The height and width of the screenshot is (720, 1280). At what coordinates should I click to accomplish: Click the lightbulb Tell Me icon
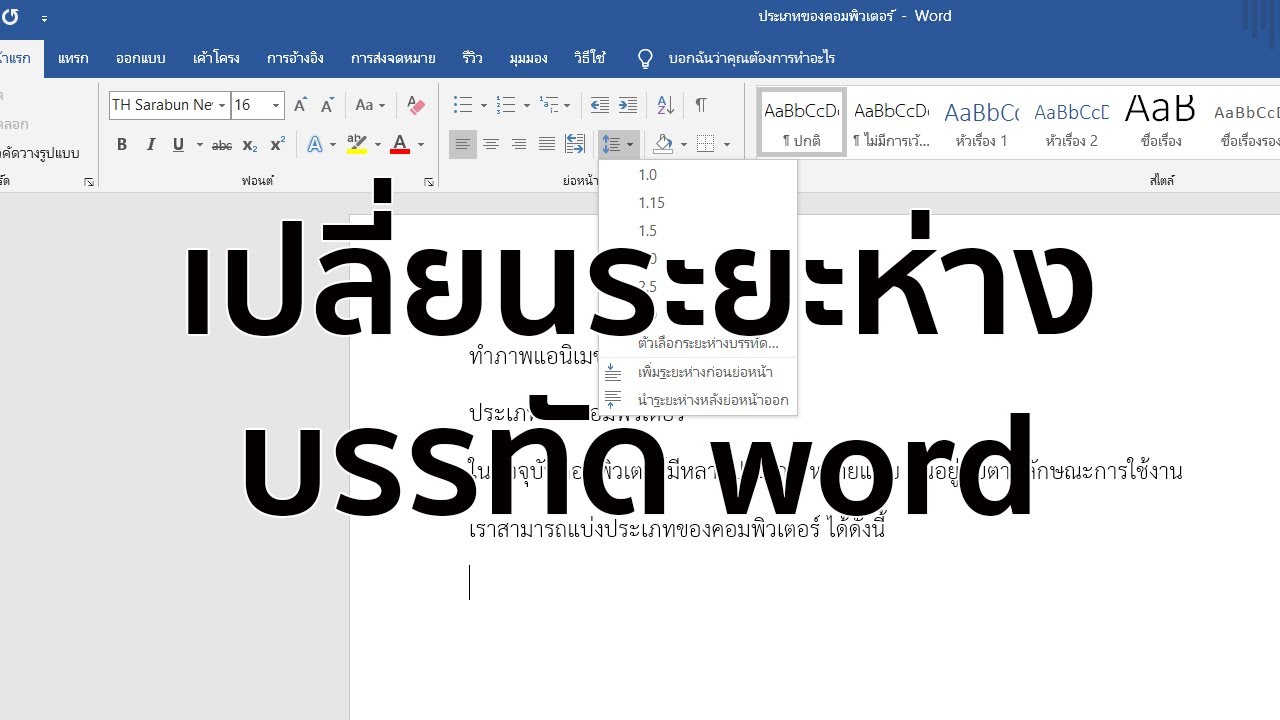pyautogui.click(x=646, y=58)
